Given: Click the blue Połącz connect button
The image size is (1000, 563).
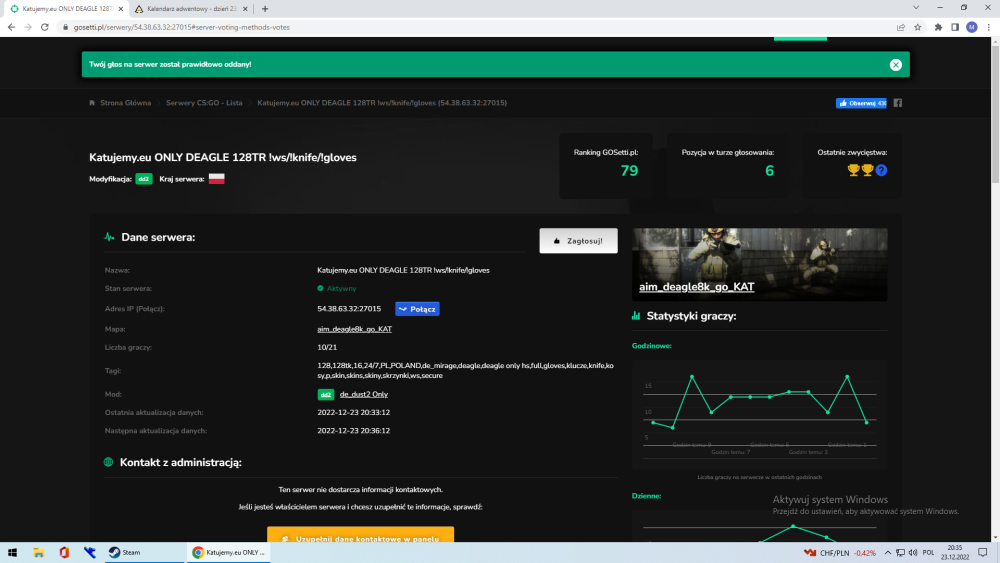Looking at the screenshot, I should pyautogui.click(x=417, y=309).
